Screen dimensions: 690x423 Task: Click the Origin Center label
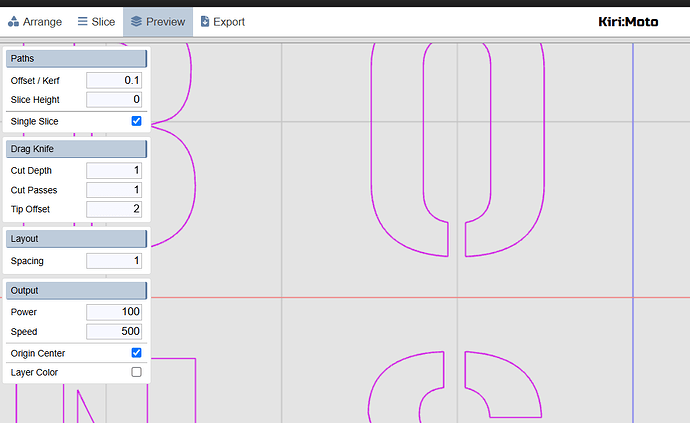(x=37, y=353)
